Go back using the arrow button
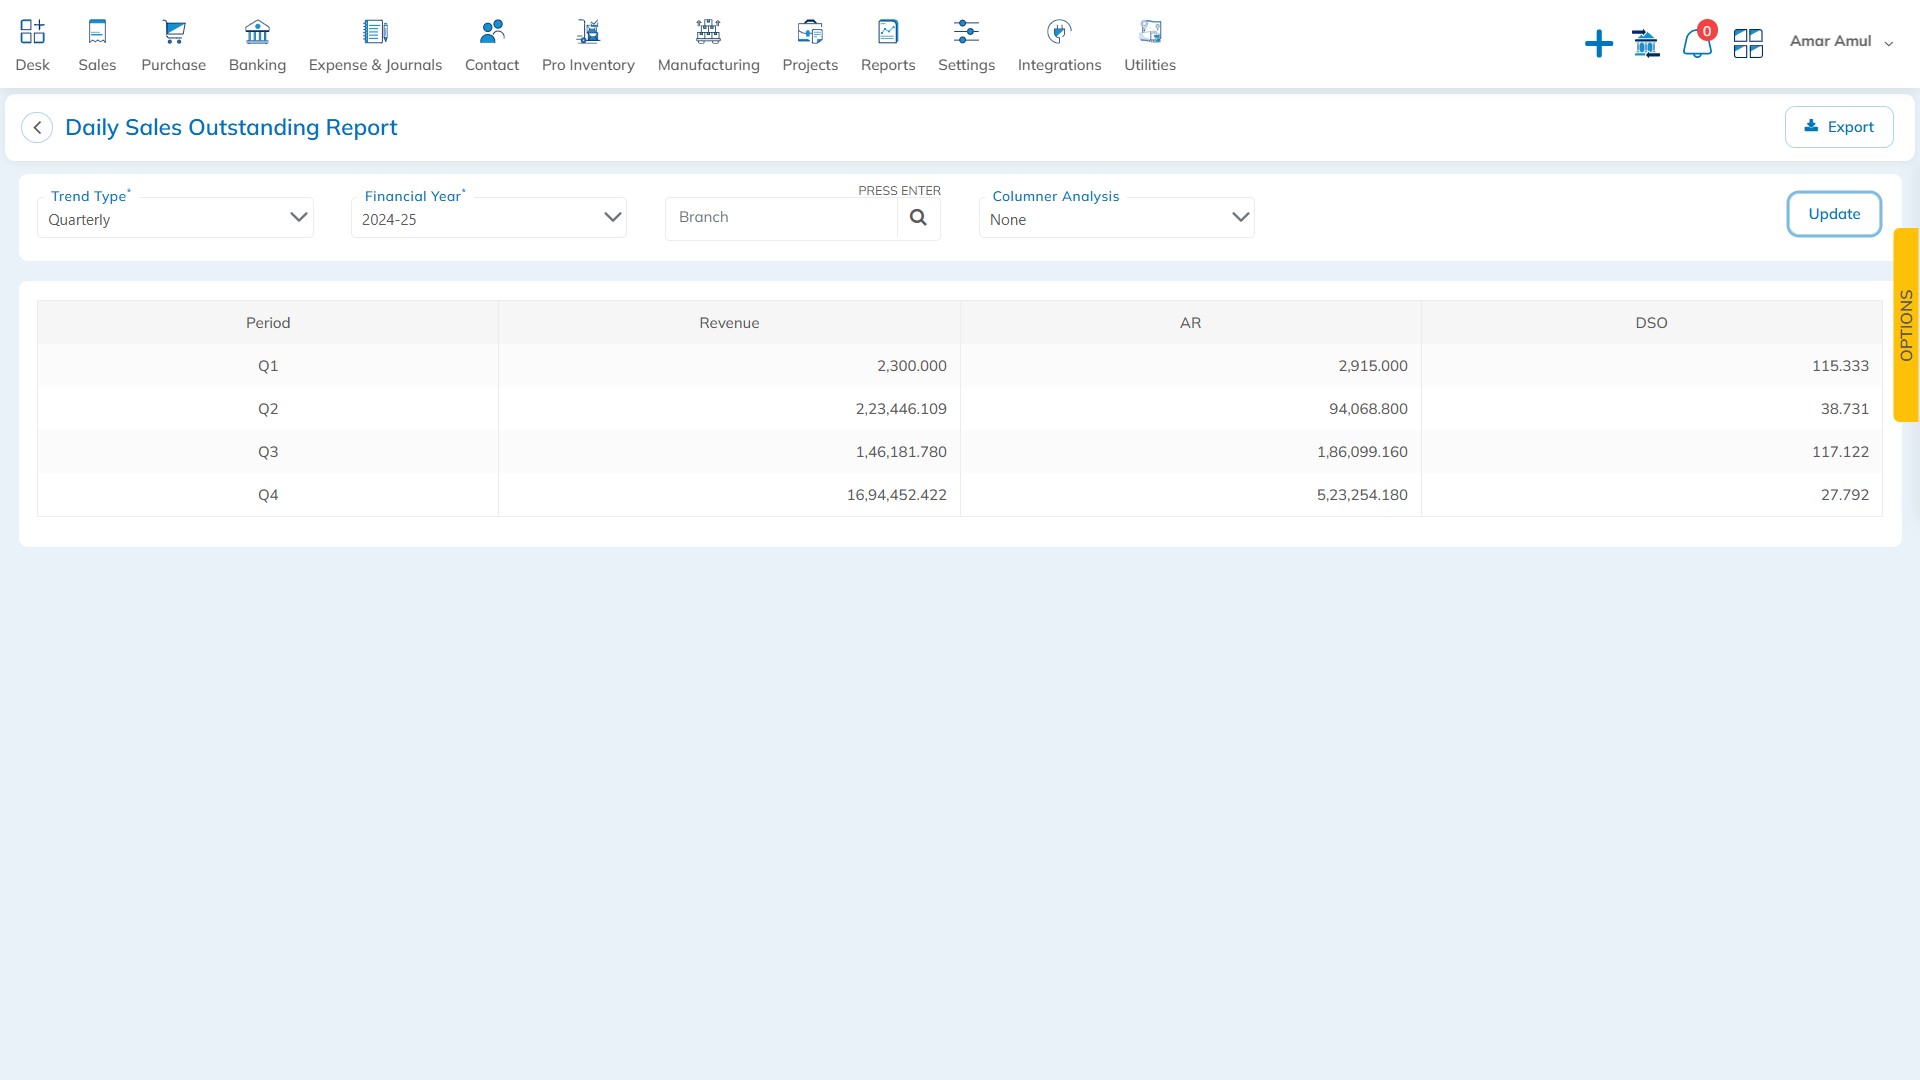1920x1080 pixels. click(x=37, y=128)
